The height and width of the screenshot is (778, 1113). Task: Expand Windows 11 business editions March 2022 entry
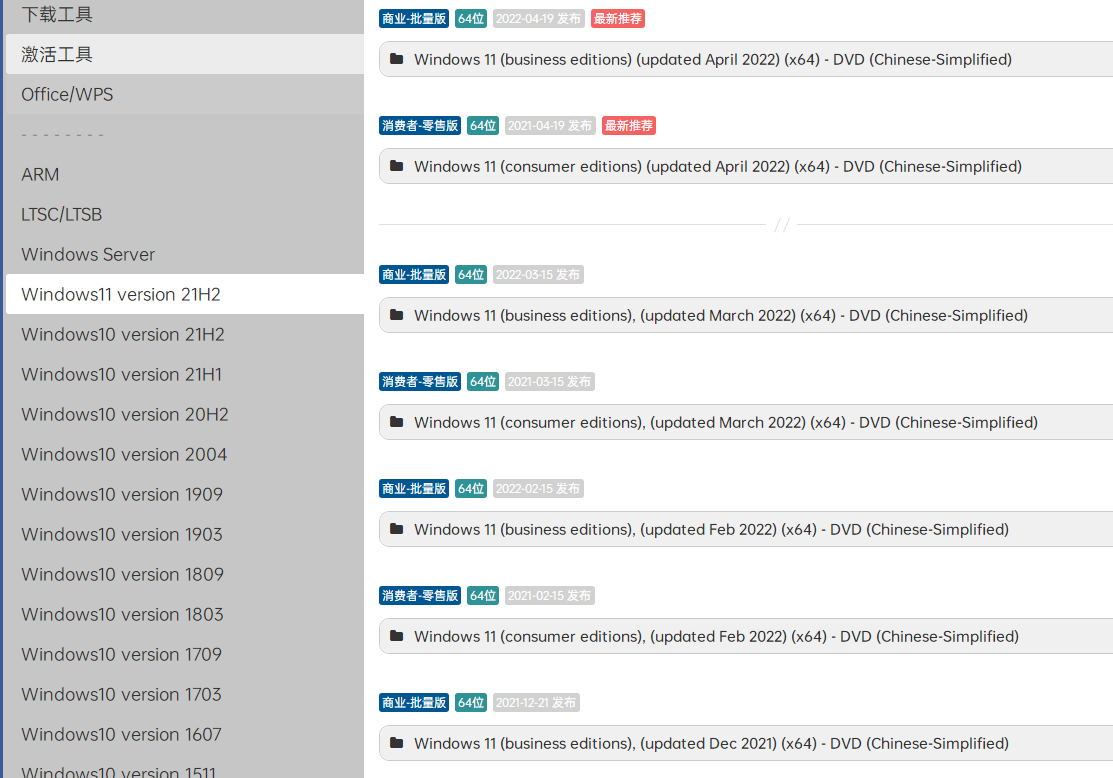tap(746, 315)
